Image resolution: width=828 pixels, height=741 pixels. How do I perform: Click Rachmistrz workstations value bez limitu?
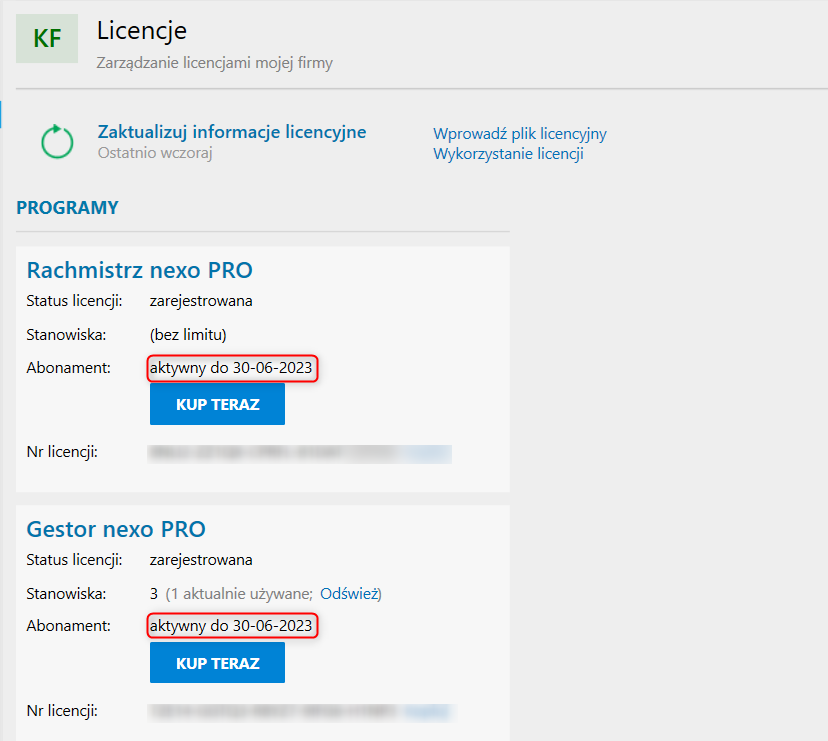[x=195, y=334]
